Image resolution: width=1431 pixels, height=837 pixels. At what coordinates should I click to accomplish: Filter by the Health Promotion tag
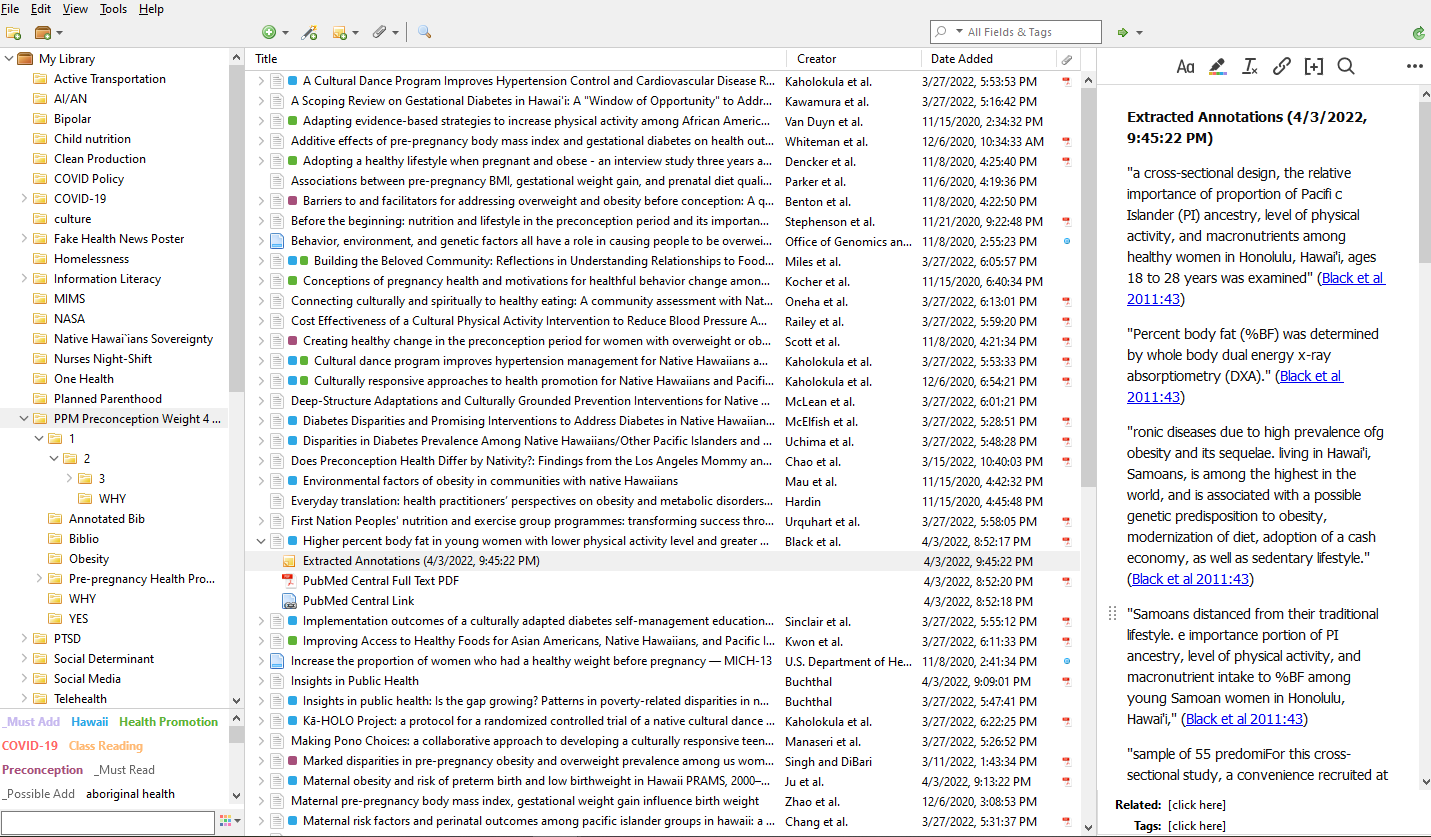click(168, 722)
